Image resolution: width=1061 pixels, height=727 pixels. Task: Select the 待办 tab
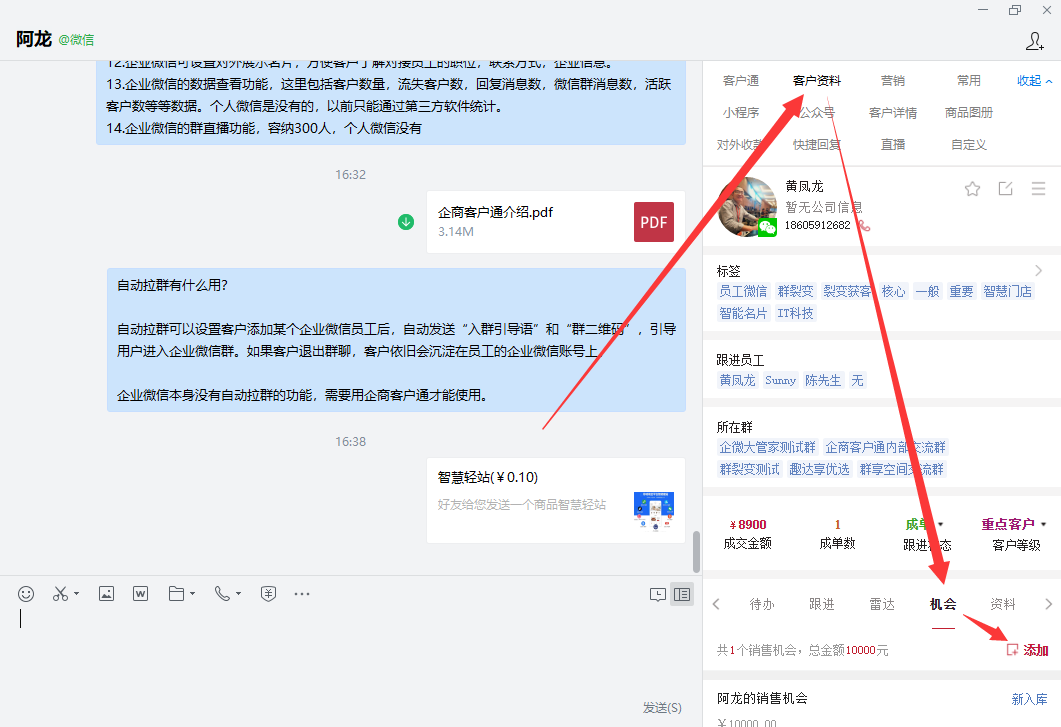point(762,604)
